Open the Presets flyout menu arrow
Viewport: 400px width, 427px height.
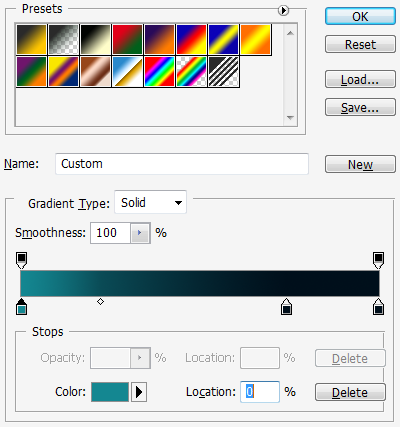(283, 11)
